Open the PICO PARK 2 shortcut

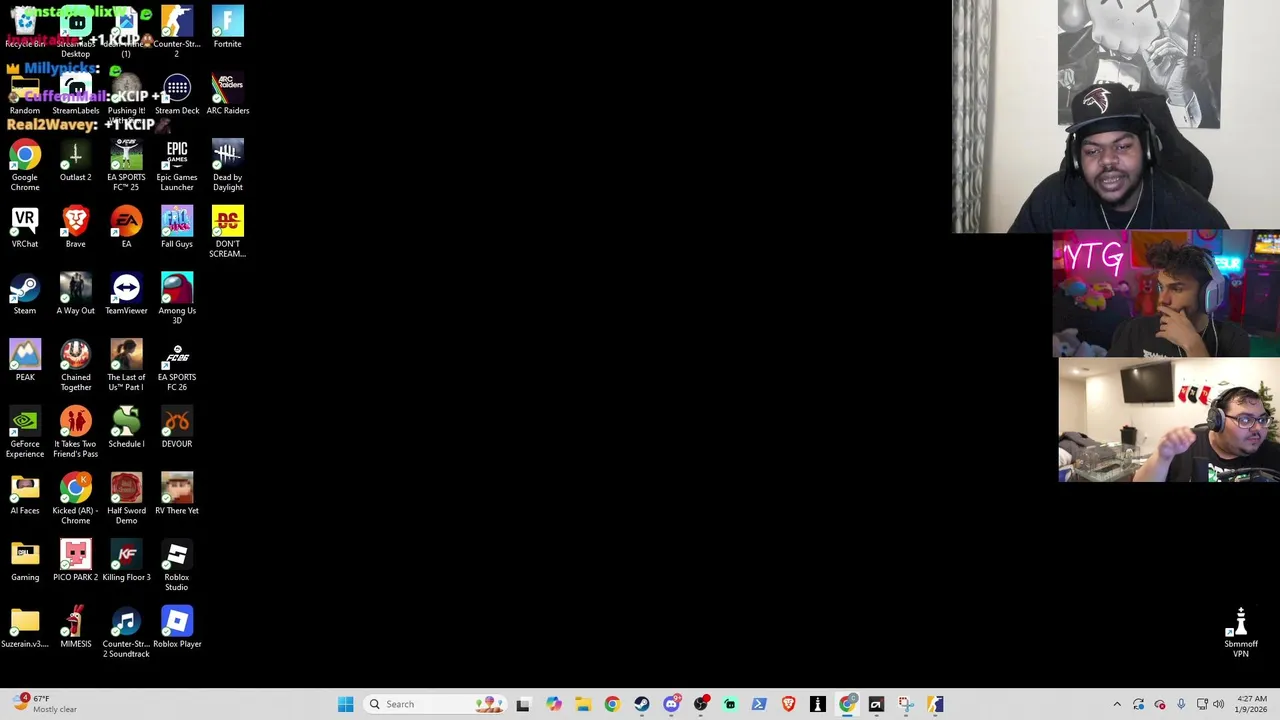[x=75, y=562]
